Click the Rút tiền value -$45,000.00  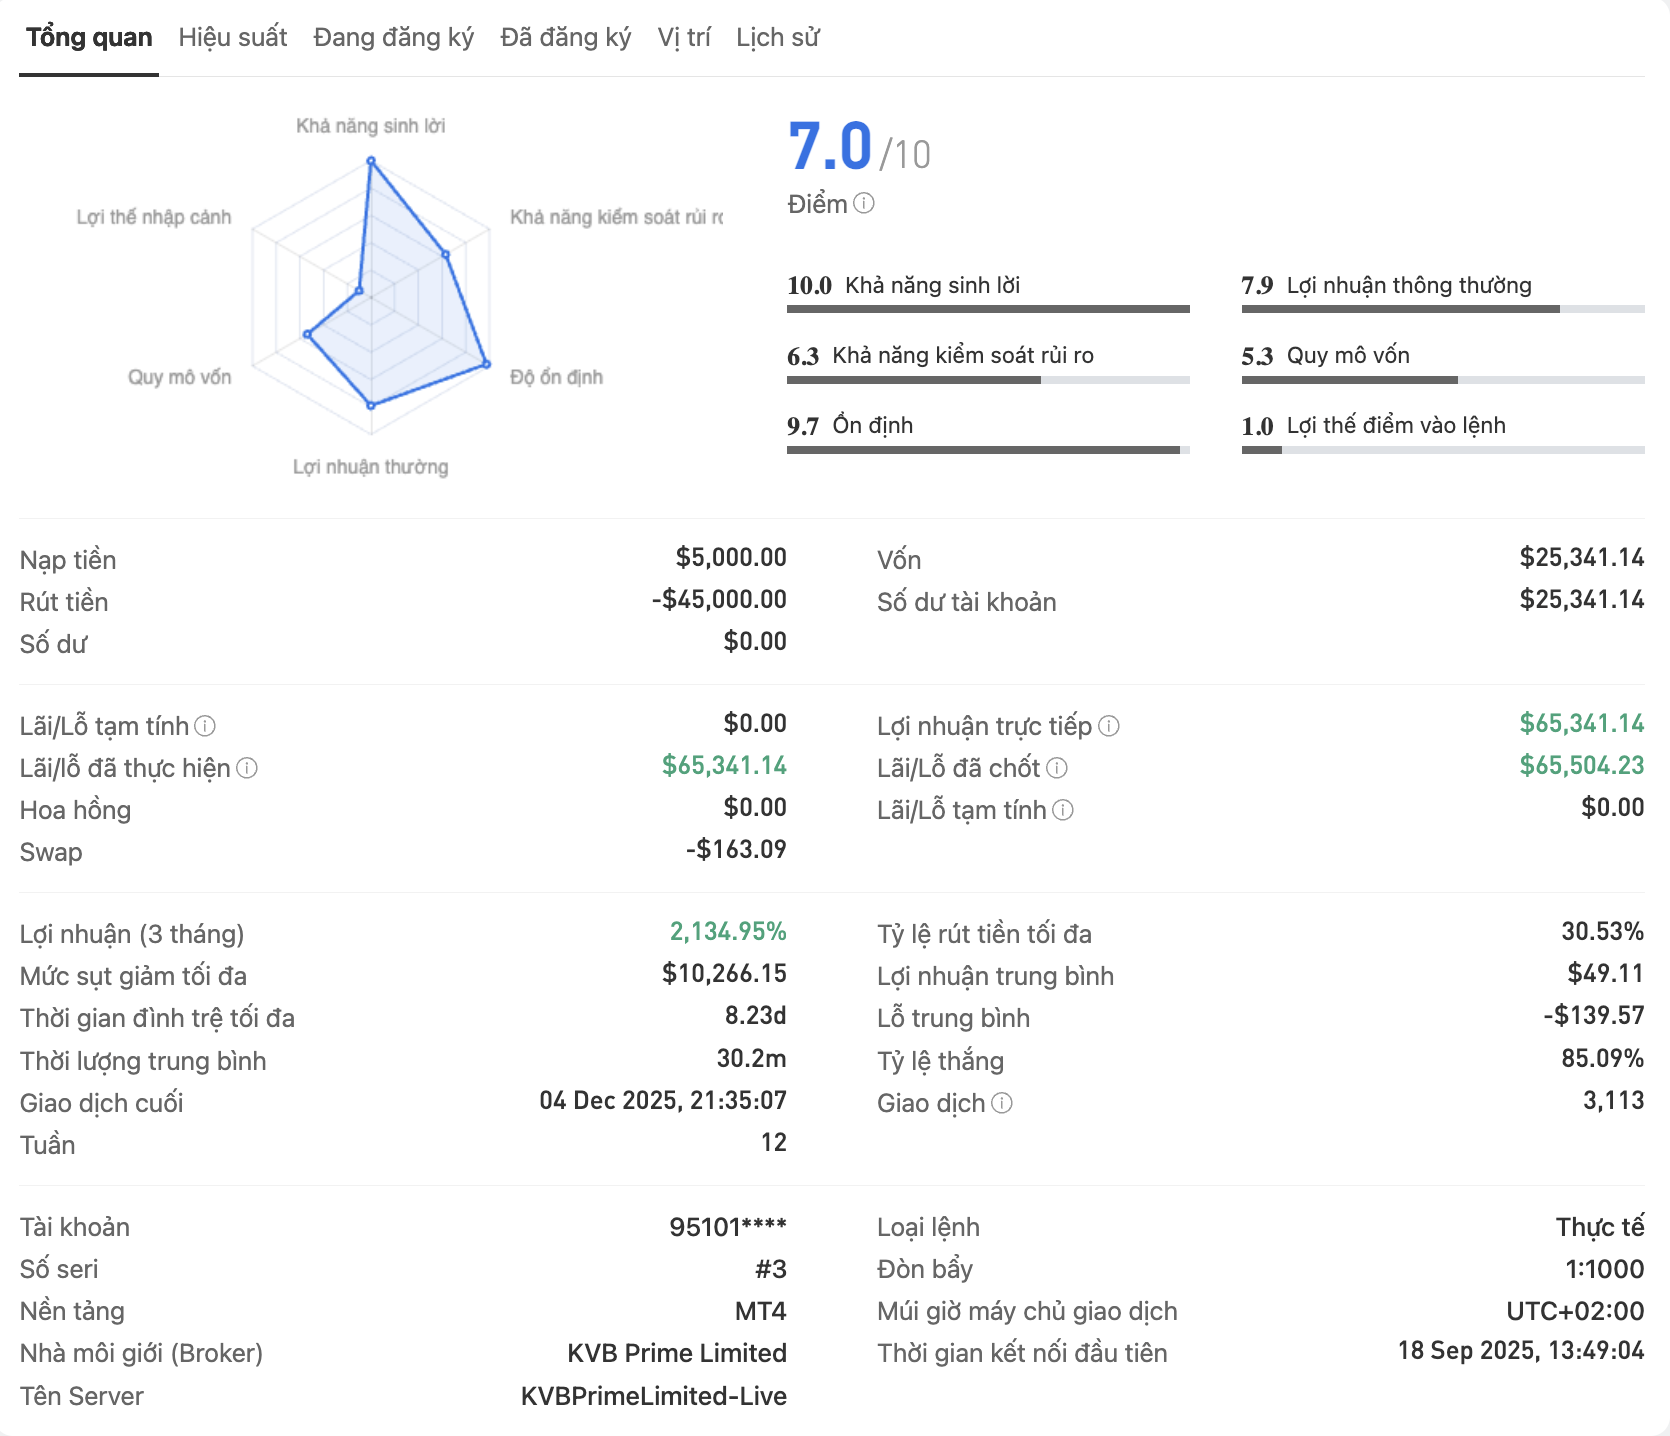click(x=719, y=599)
